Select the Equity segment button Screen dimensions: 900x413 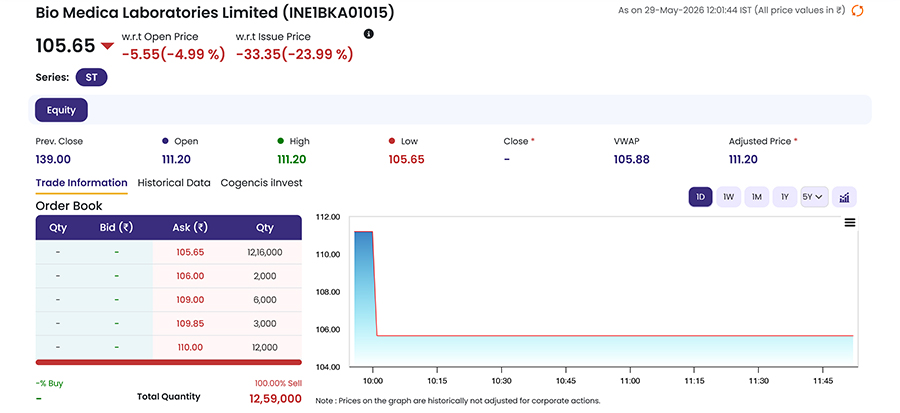click(x=61, y=110)
